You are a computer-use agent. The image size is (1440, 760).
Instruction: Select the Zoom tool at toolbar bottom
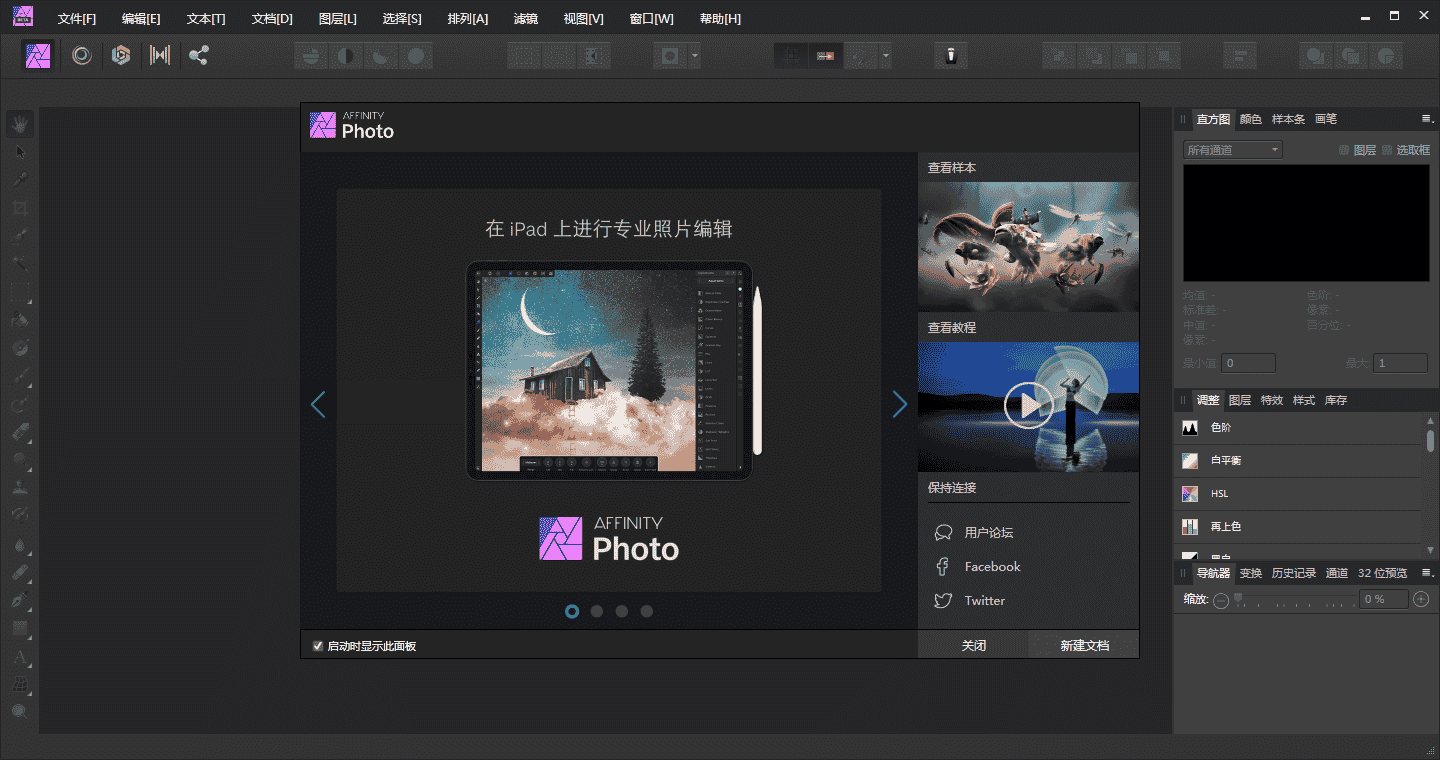[x=20, y=710]
